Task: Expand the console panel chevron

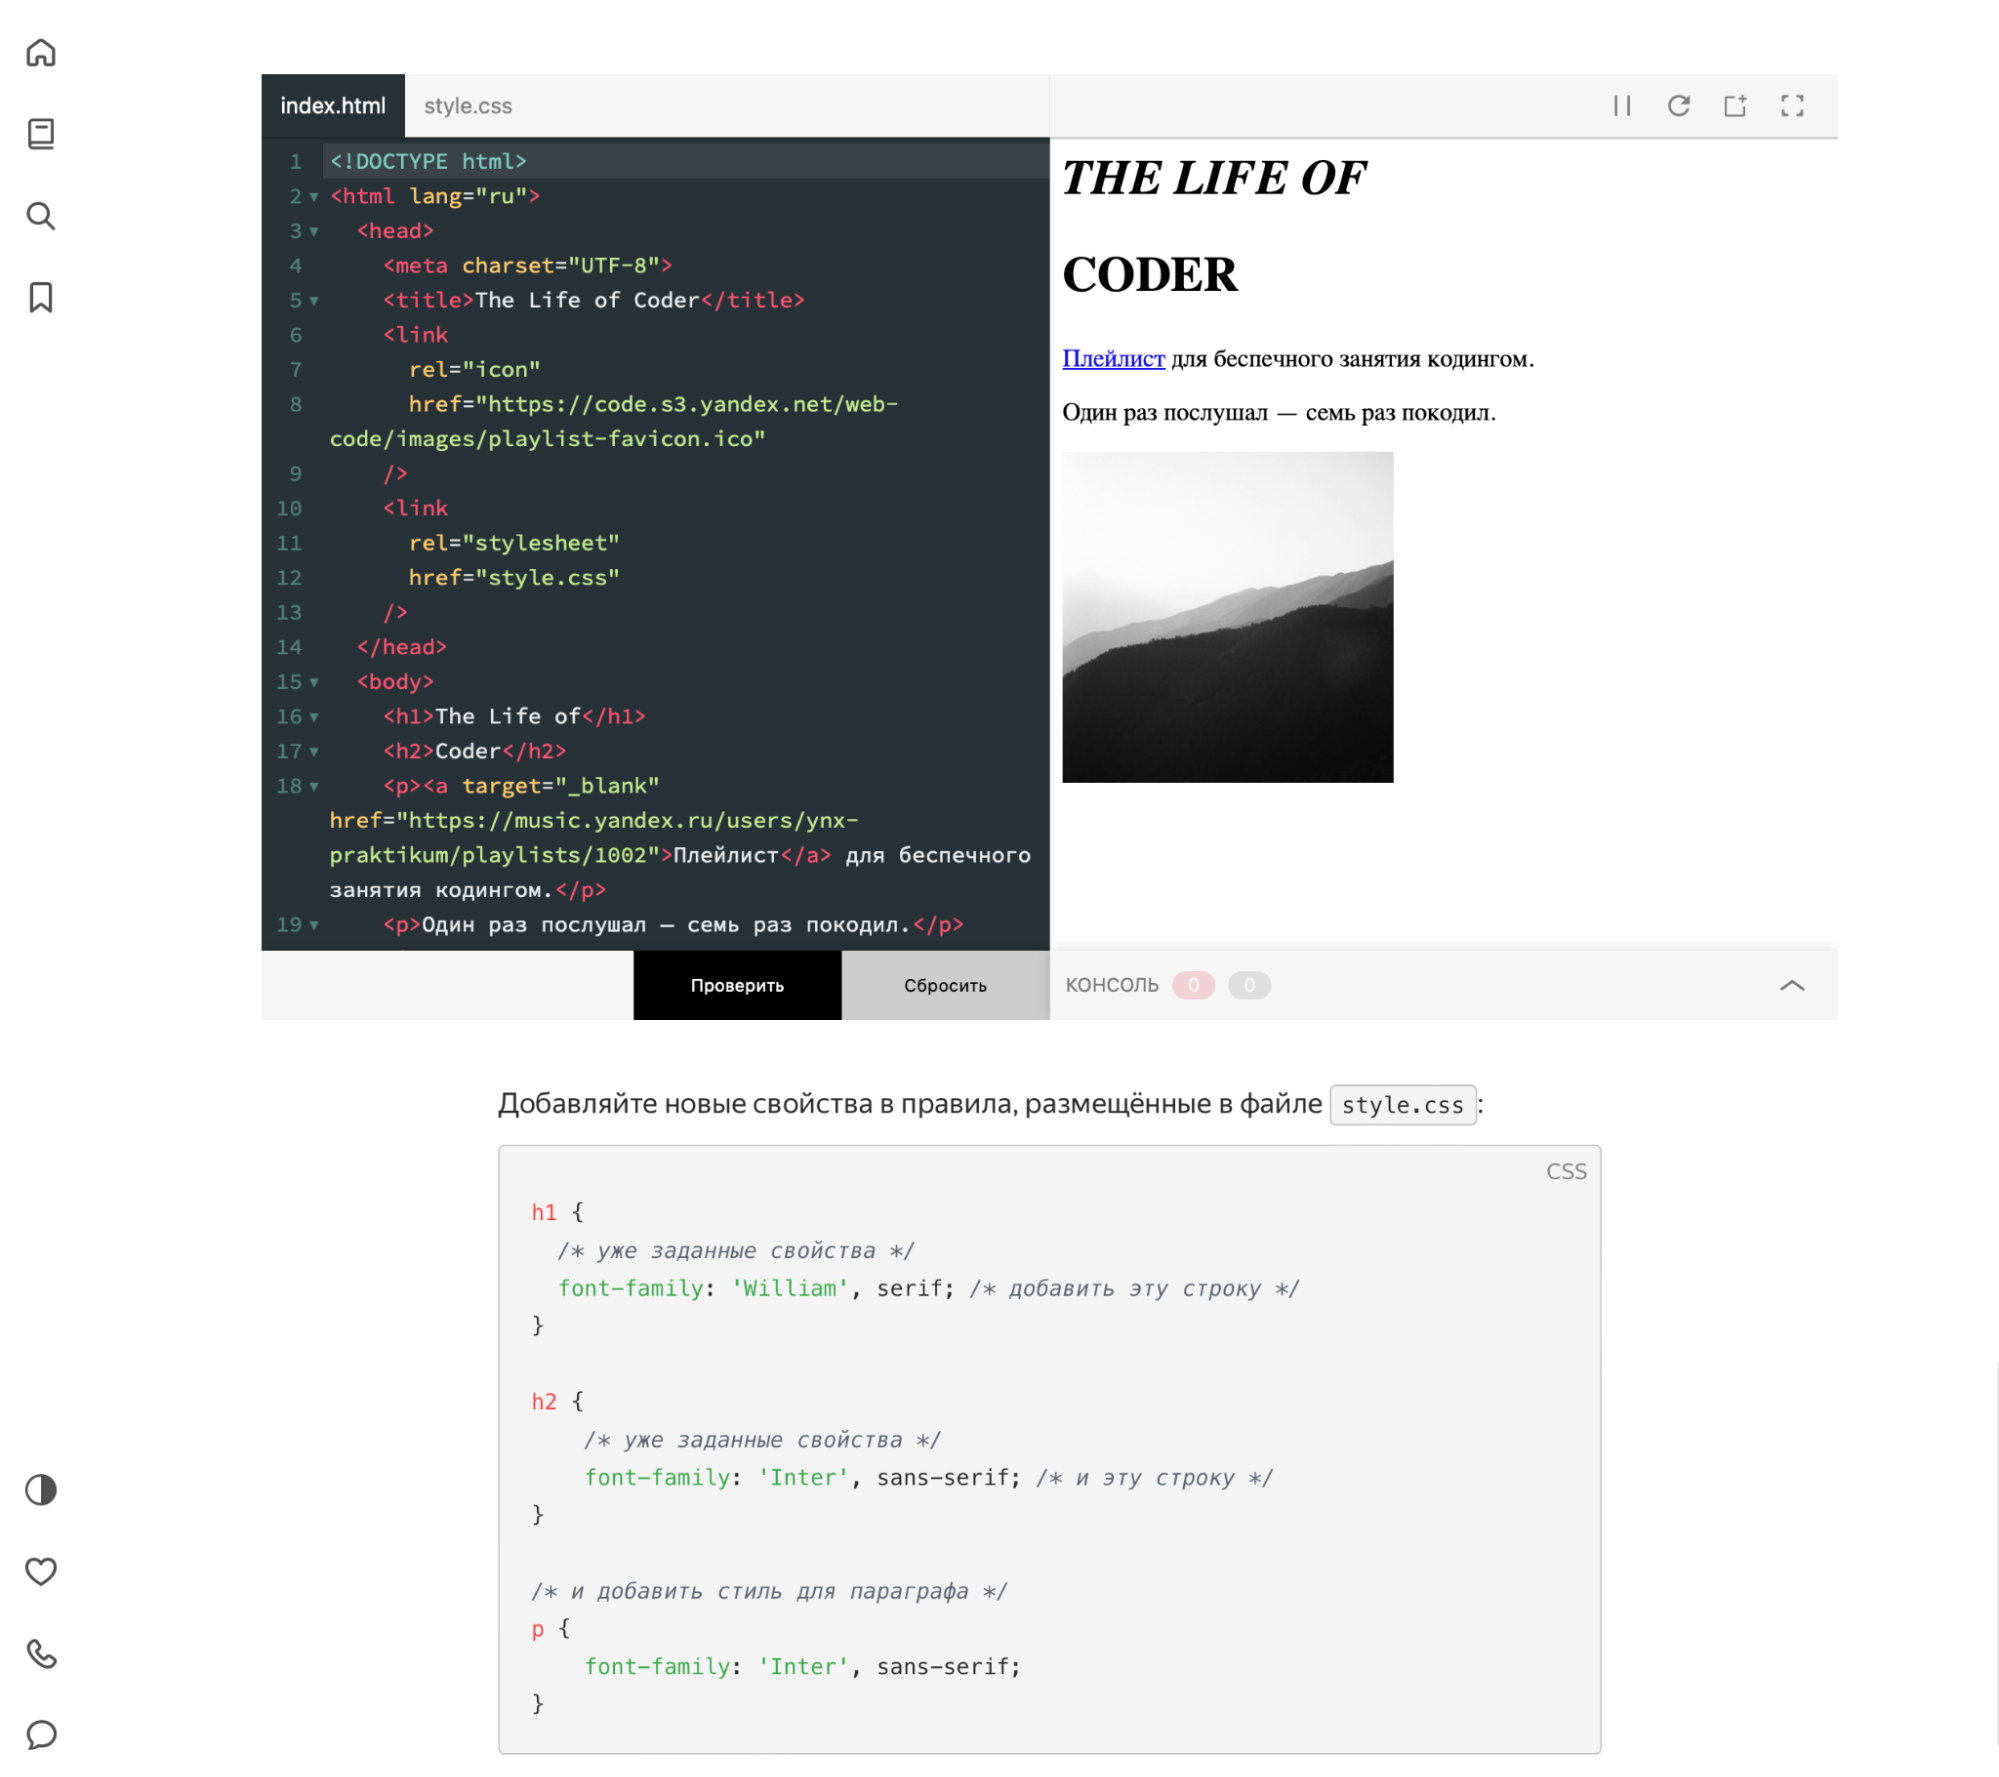Action: tap(1792, 986)
